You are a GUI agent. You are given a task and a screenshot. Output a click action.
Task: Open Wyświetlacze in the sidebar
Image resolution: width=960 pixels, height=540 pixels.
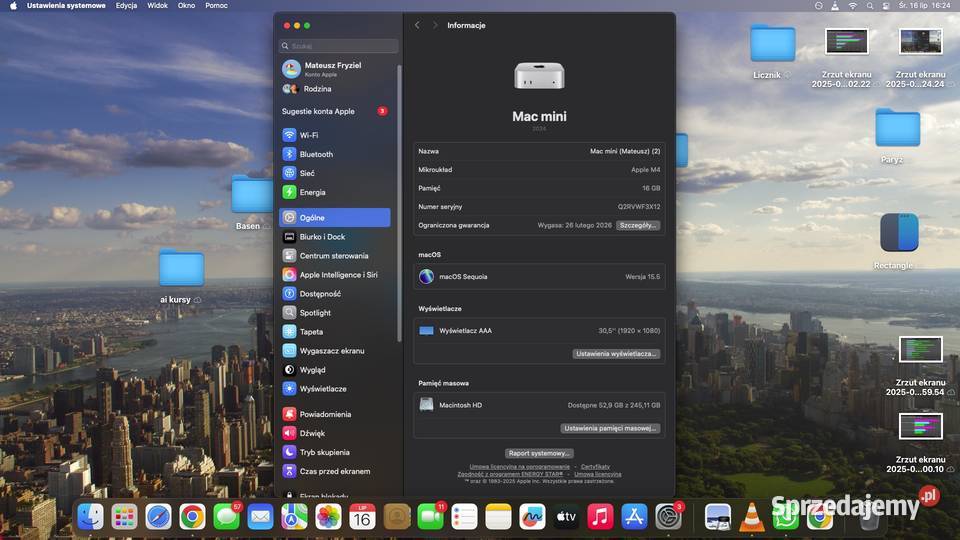tap(334, 389)
